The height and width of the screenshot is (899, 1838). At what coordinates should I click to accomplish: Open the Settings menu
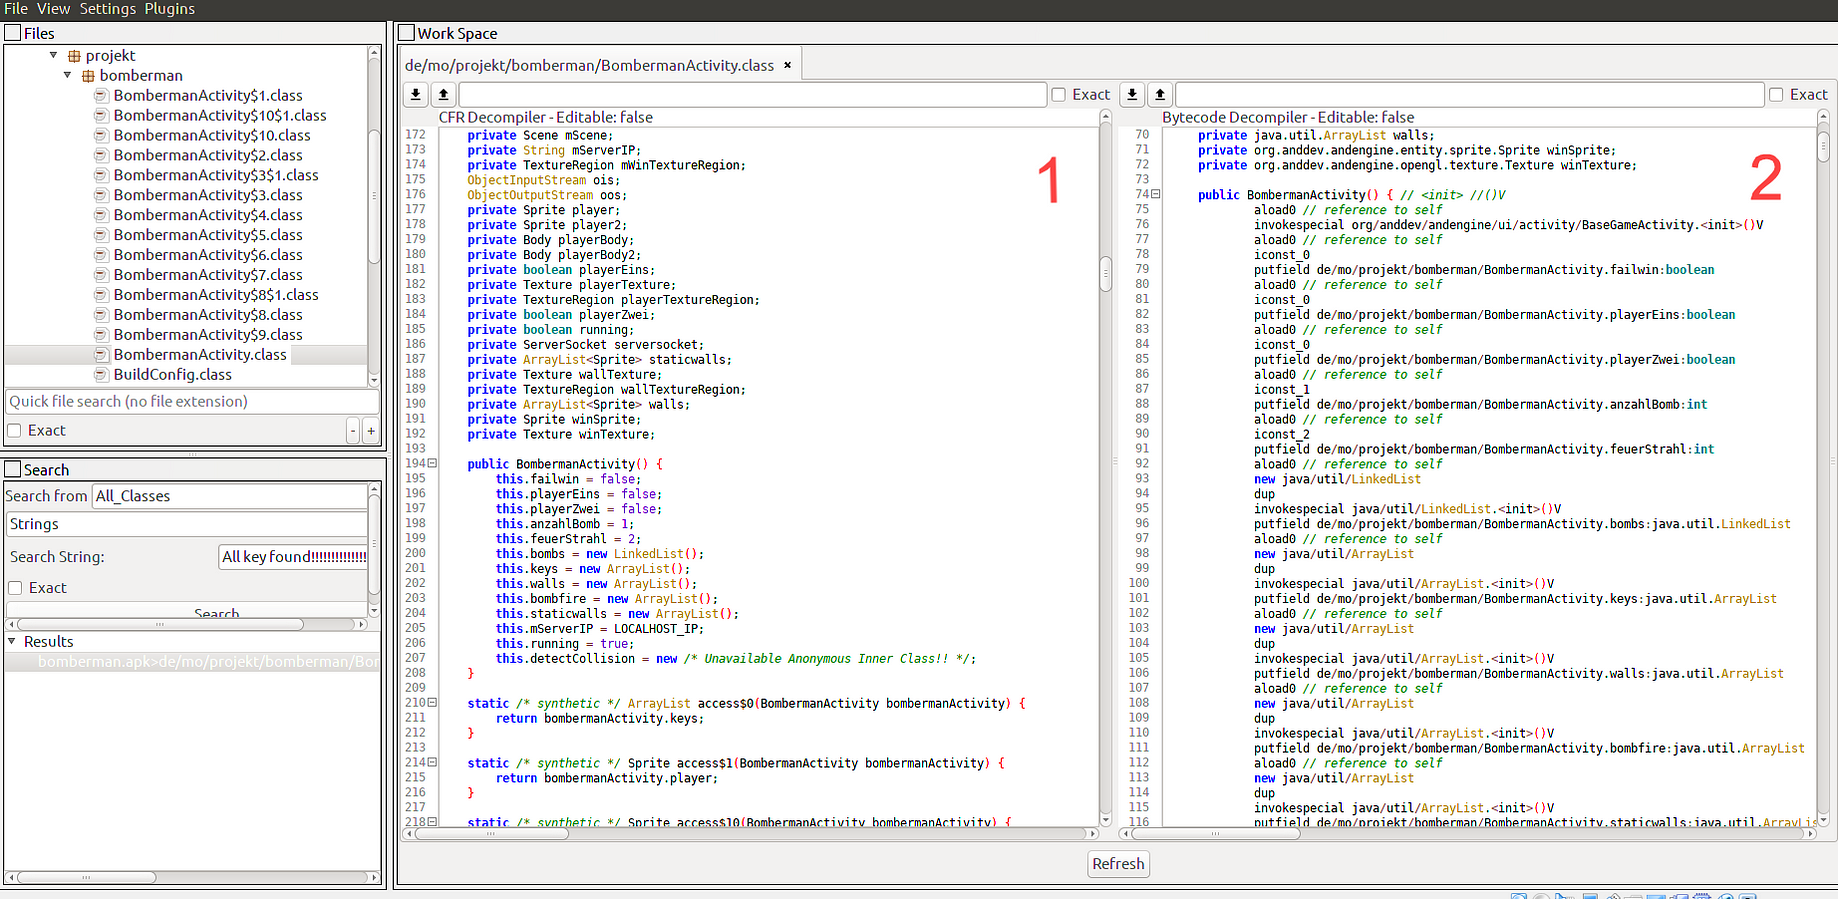point(108,9)
